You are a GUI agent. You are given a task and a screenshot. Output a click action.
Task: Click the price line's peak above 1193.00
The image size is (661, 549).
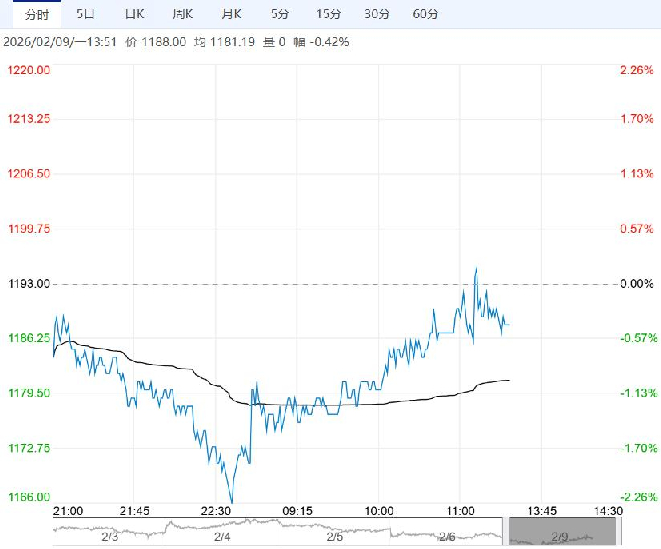[x=476, y=268]
